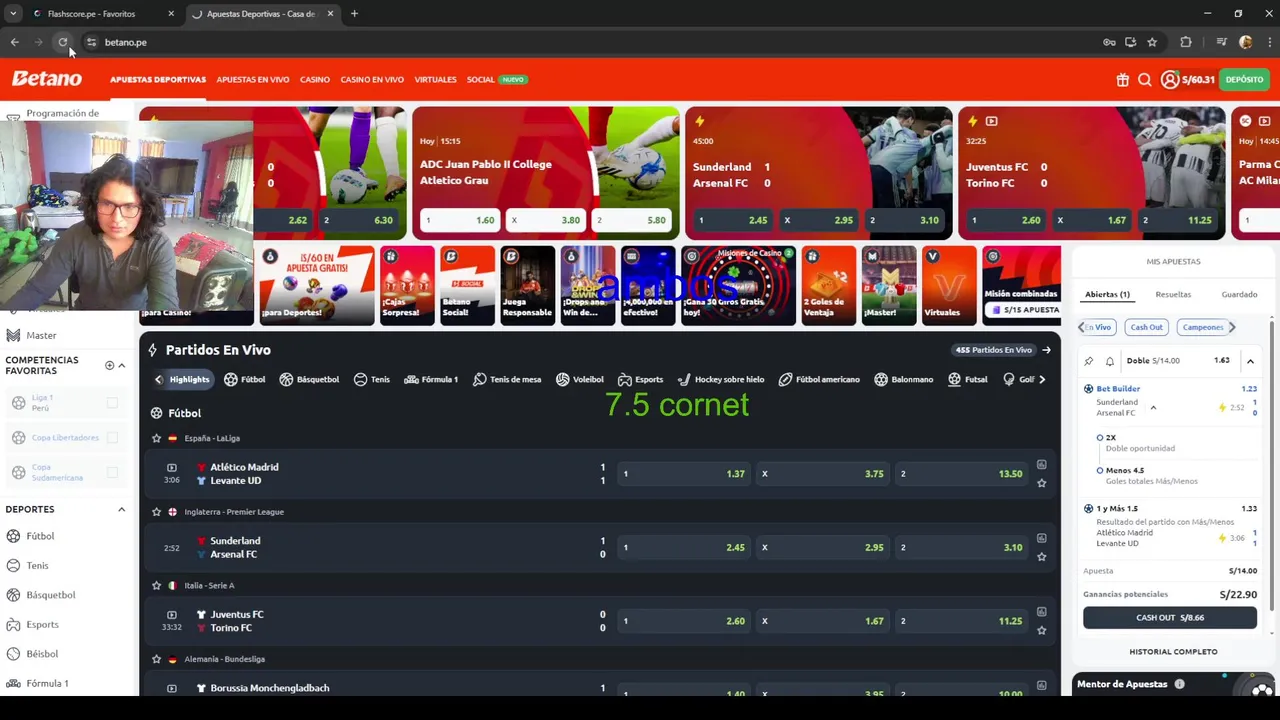Go to all 455 Partidos En Vivo arrow
This screenshot has width=1280, height=720.
[1046, 350]
